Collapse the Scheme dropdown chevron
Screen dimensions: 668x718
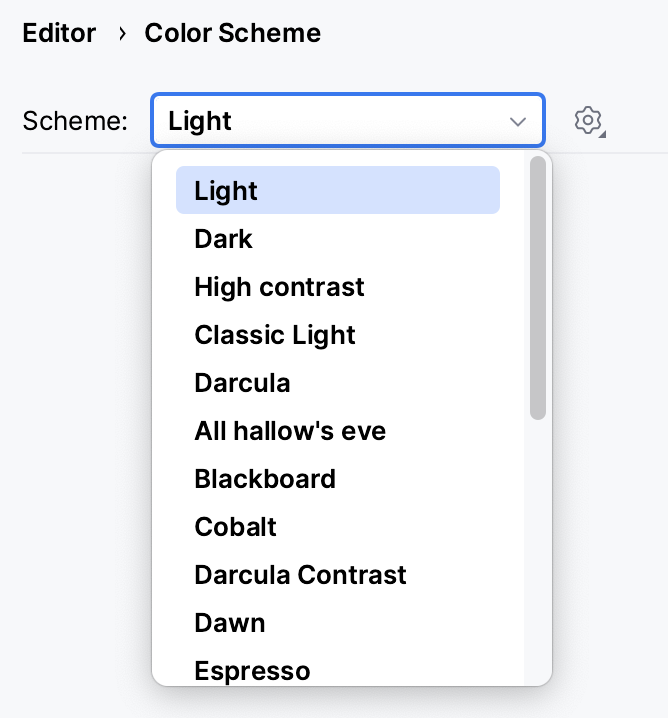518,122
